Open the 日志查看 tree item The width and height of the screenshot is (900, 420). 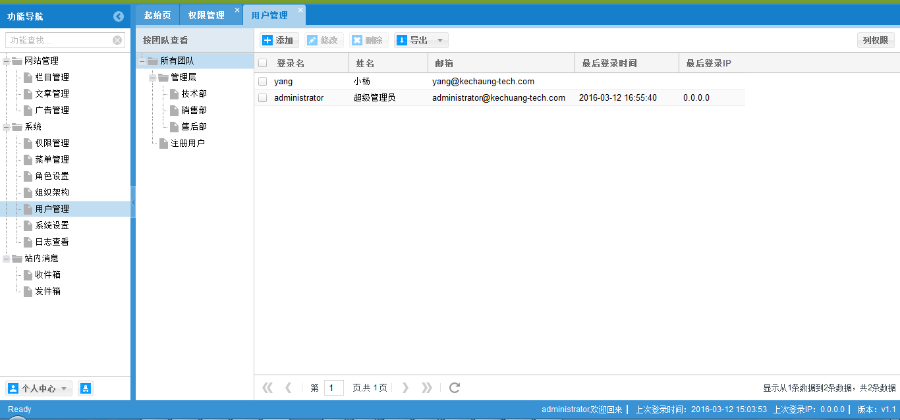pyautogui.click(x=52, y=242)
